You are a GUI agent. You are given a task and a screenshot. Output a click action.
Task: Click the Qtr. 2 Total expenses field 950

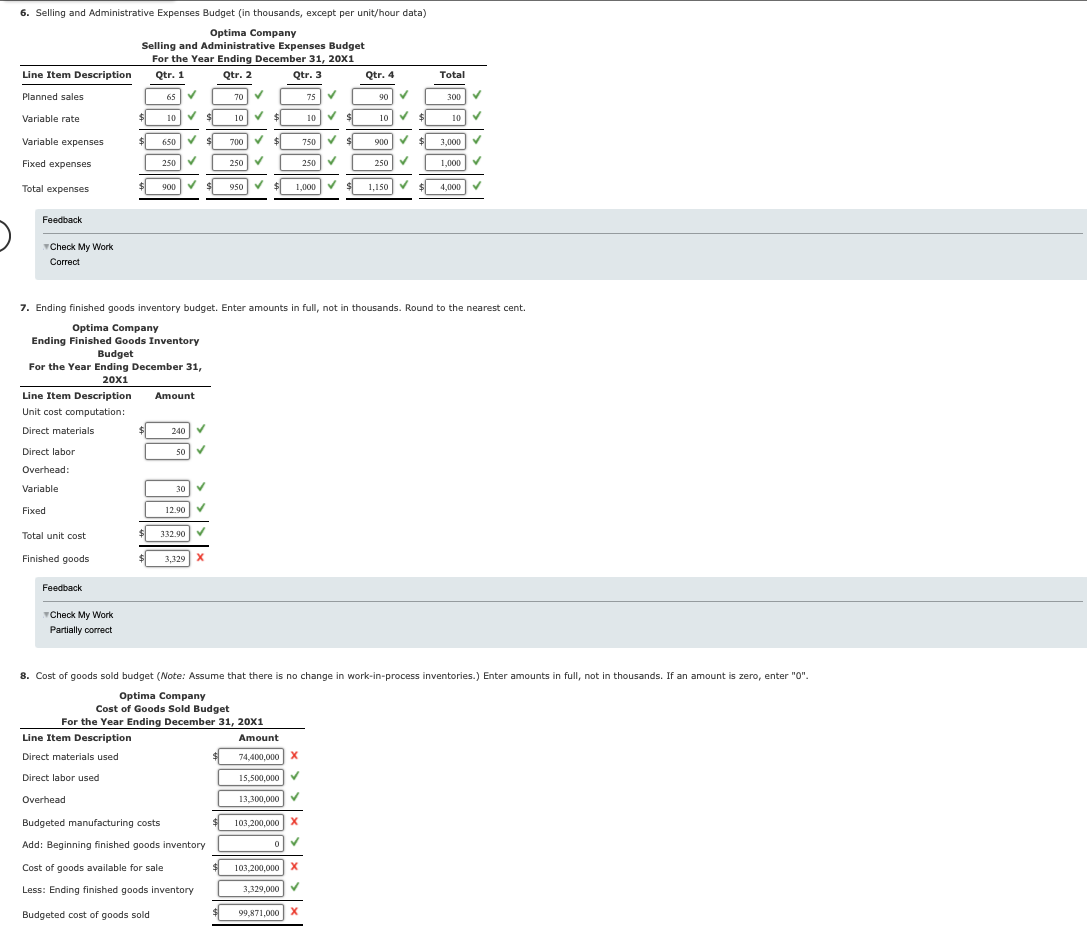click(x=230, y=186)
